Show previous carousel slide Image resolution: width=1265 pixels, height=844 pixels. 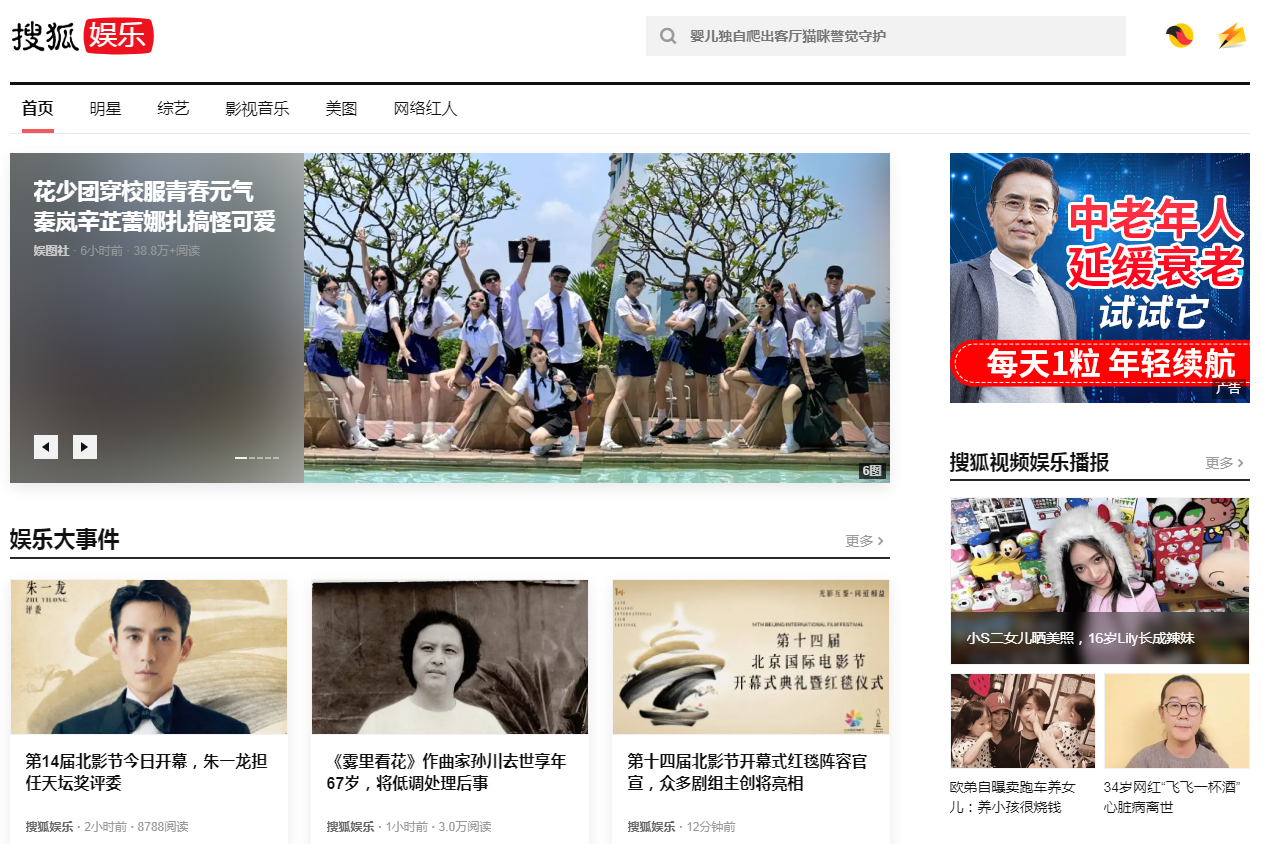point(46,447)
